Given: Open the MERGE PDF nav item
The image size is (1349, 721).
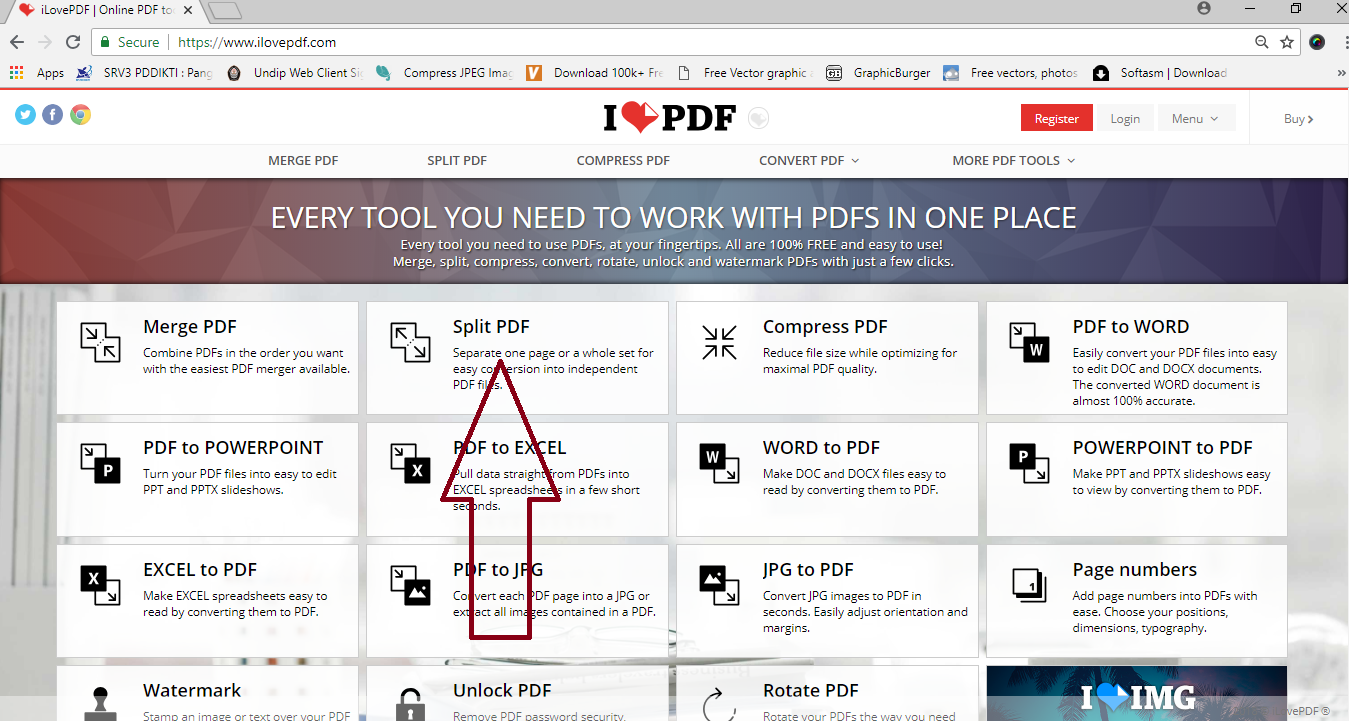Looking at the screenshot, I should (x=303, y=160).
